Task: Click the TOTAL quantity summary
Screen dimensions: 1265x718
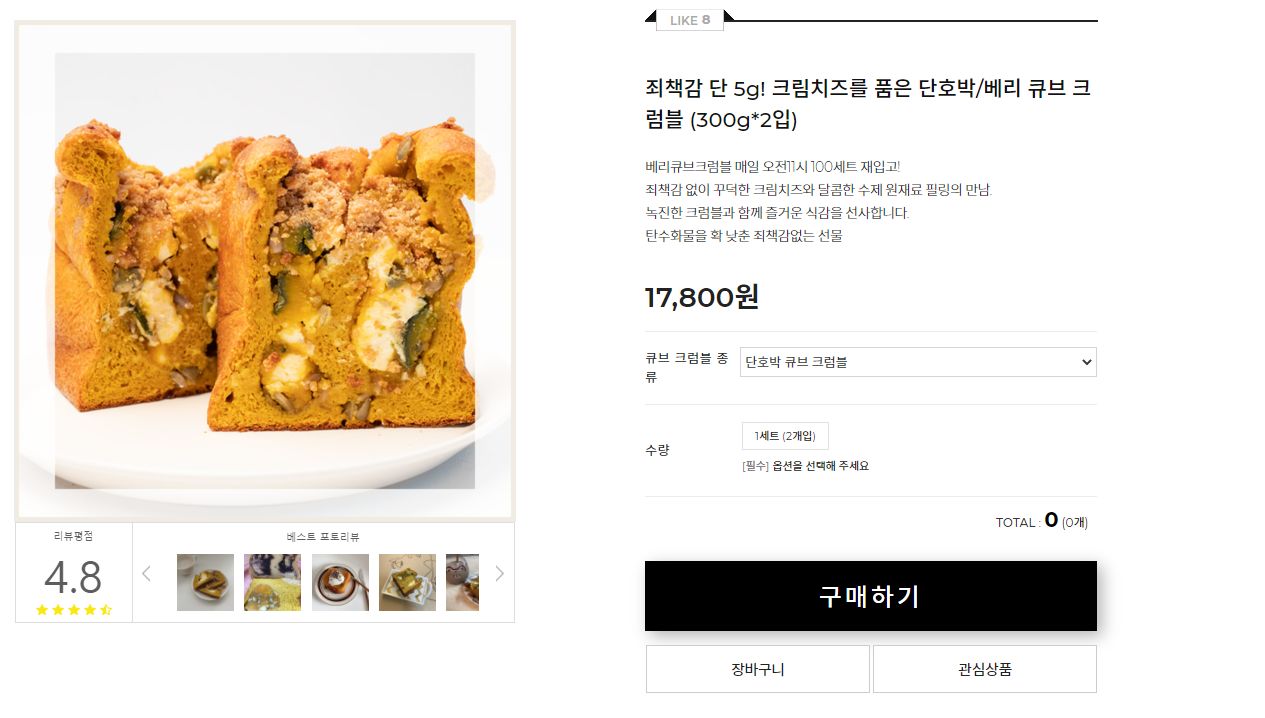Action: (1042, 521)
